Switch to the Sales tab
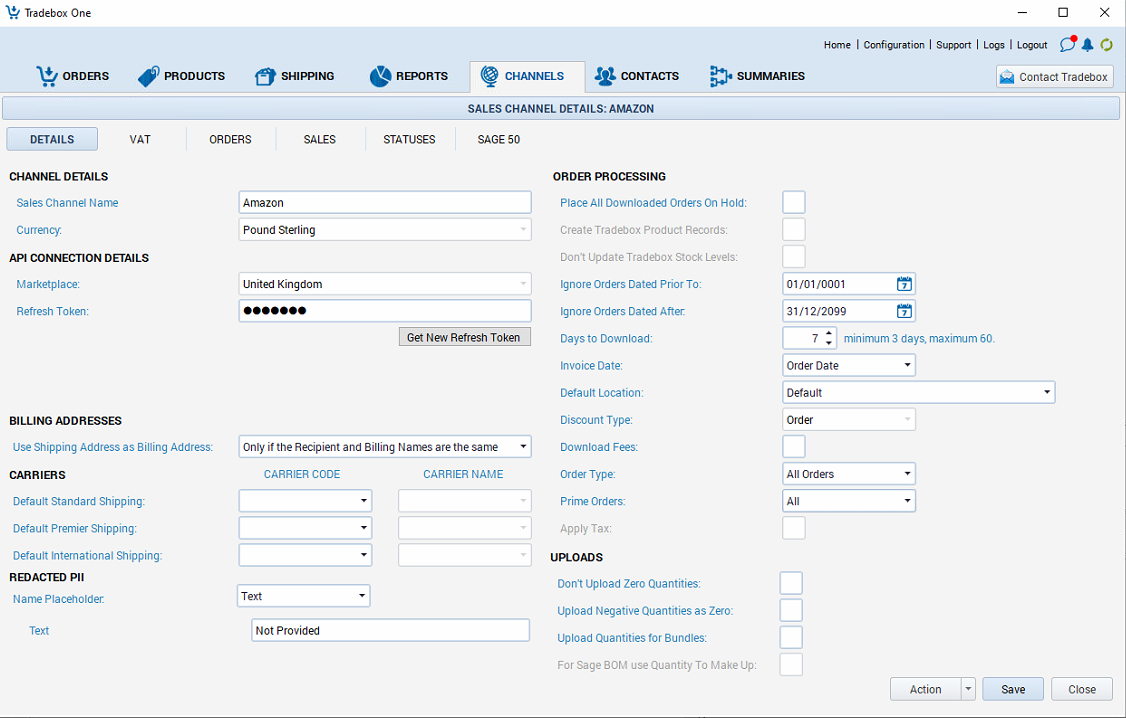Image resolution: width=1126 pixels, height=718 pixels. 320,139
